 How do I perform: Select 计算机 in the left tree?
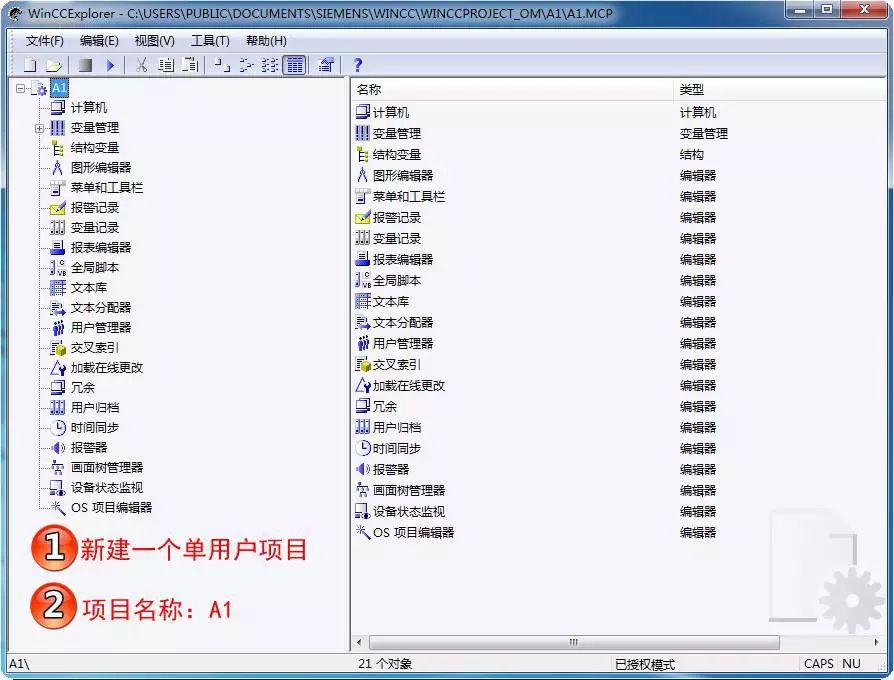[x=88, y=108]
